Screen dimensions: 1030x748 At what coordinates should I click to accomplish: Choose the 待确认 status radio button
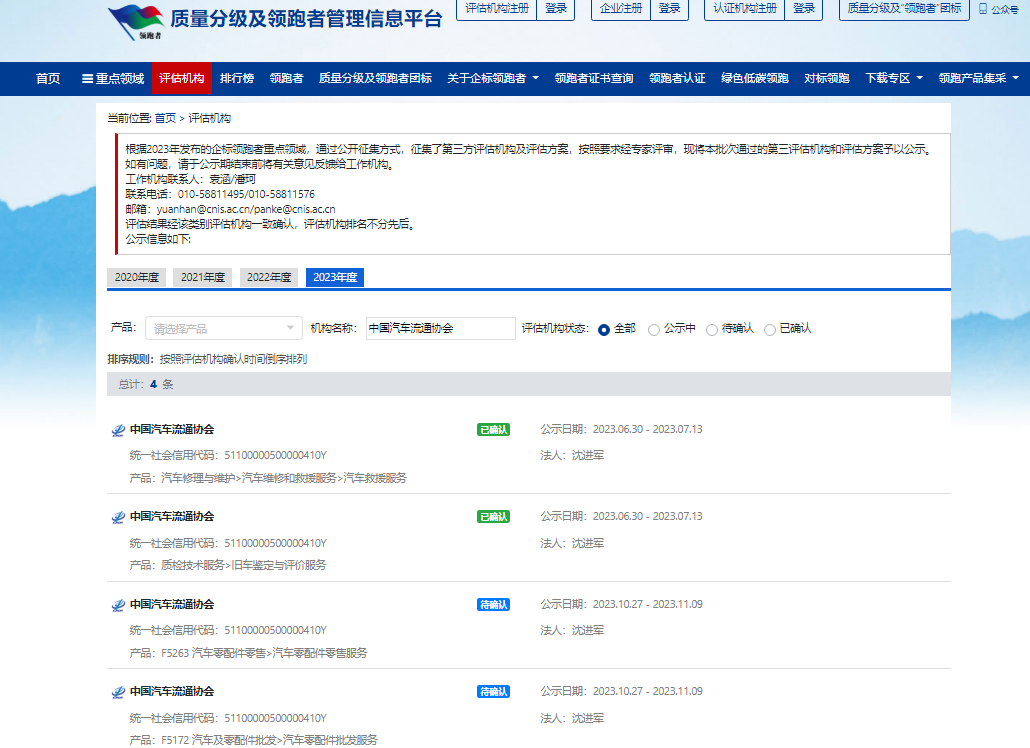point(712,329)
